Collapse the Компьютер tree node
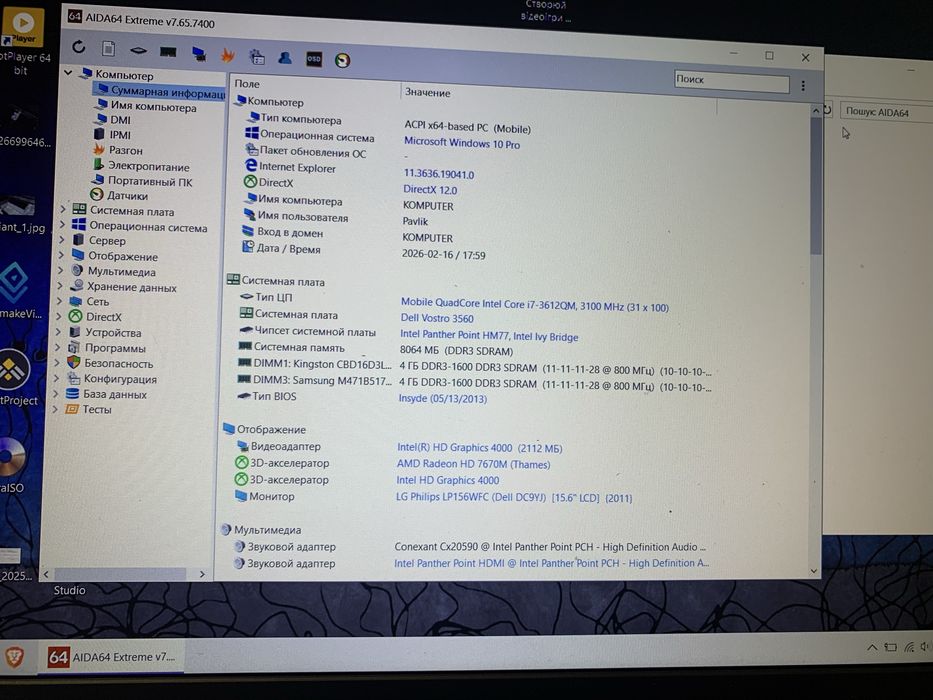Screen dimensions: 933x700 pyautogui.click(x=68, y=73)
